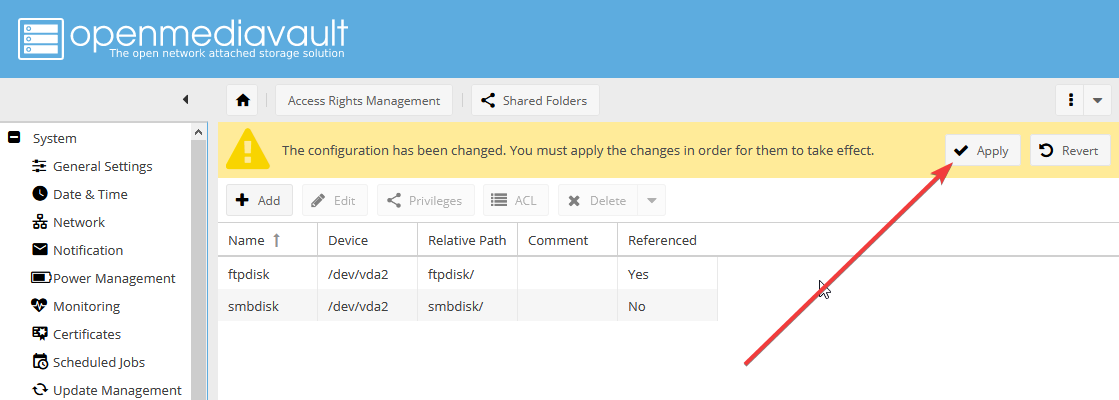Select the Shared Folders breadcrumb
This screenshot has height=400, width=1119.
point(536,100)
